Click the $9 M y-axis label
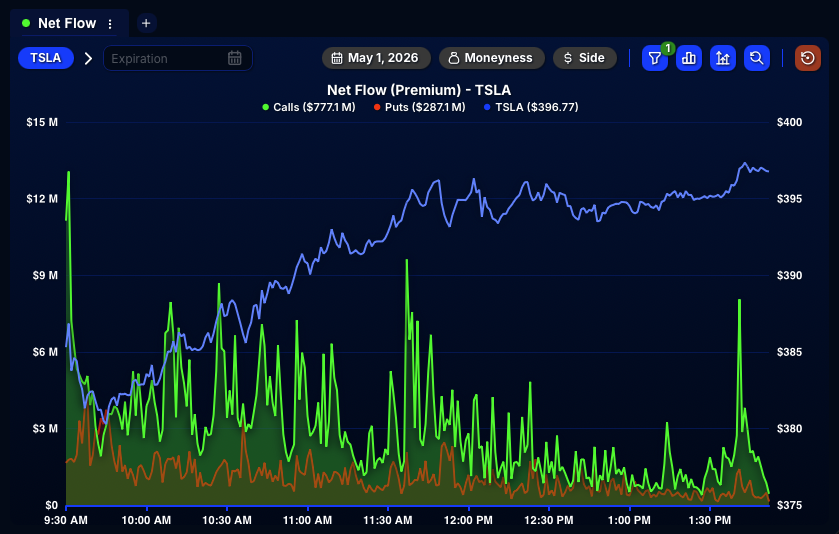This screenshot has height=534, width=839. 45,275
